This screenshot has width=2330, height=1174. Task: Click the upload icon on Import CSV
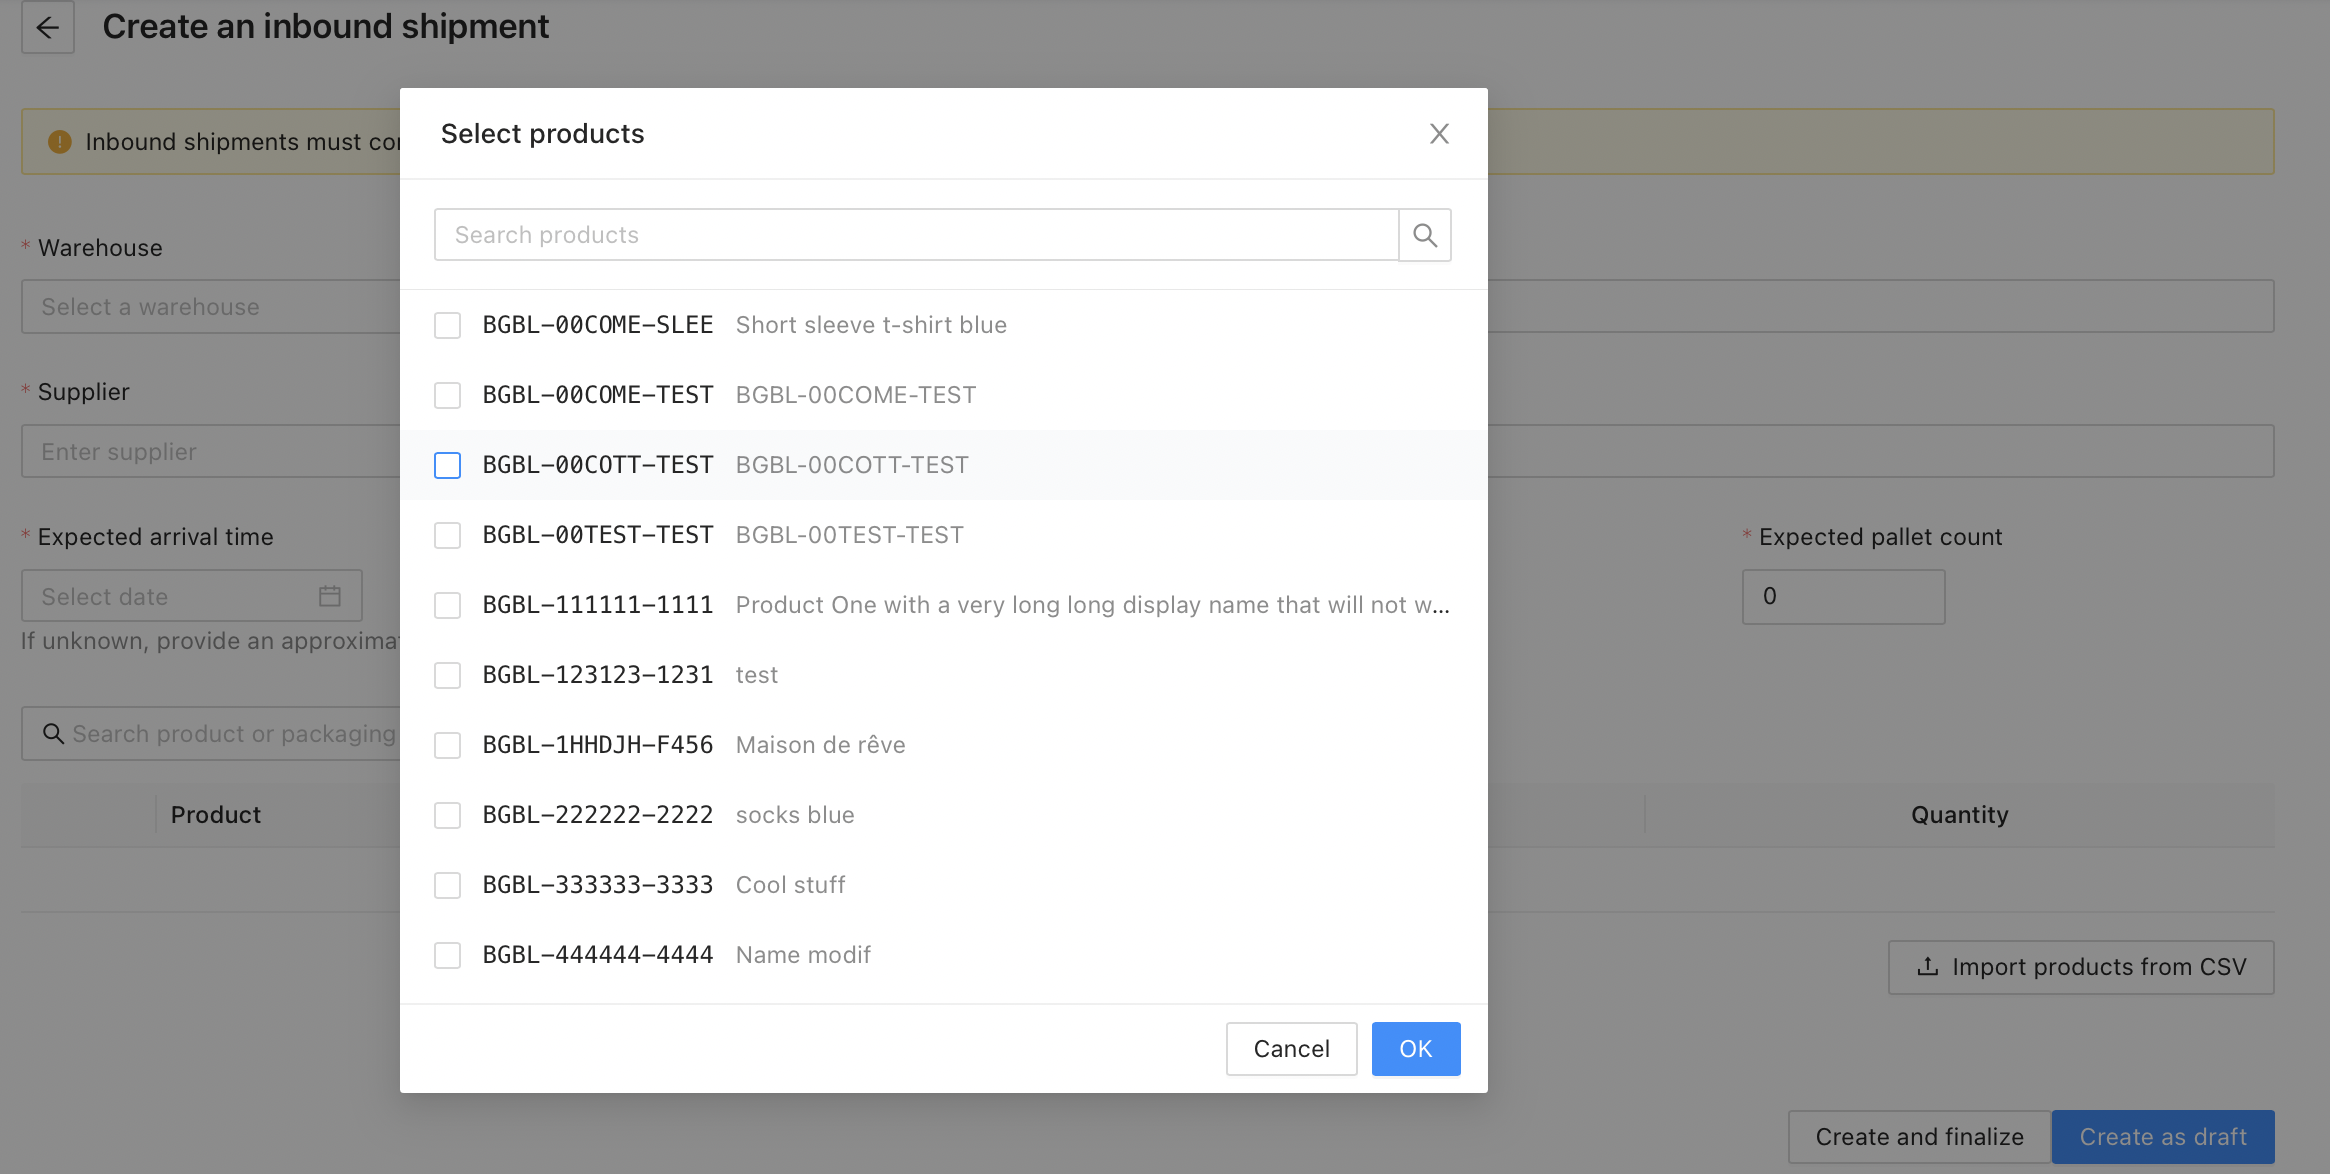click(1927, 967)
